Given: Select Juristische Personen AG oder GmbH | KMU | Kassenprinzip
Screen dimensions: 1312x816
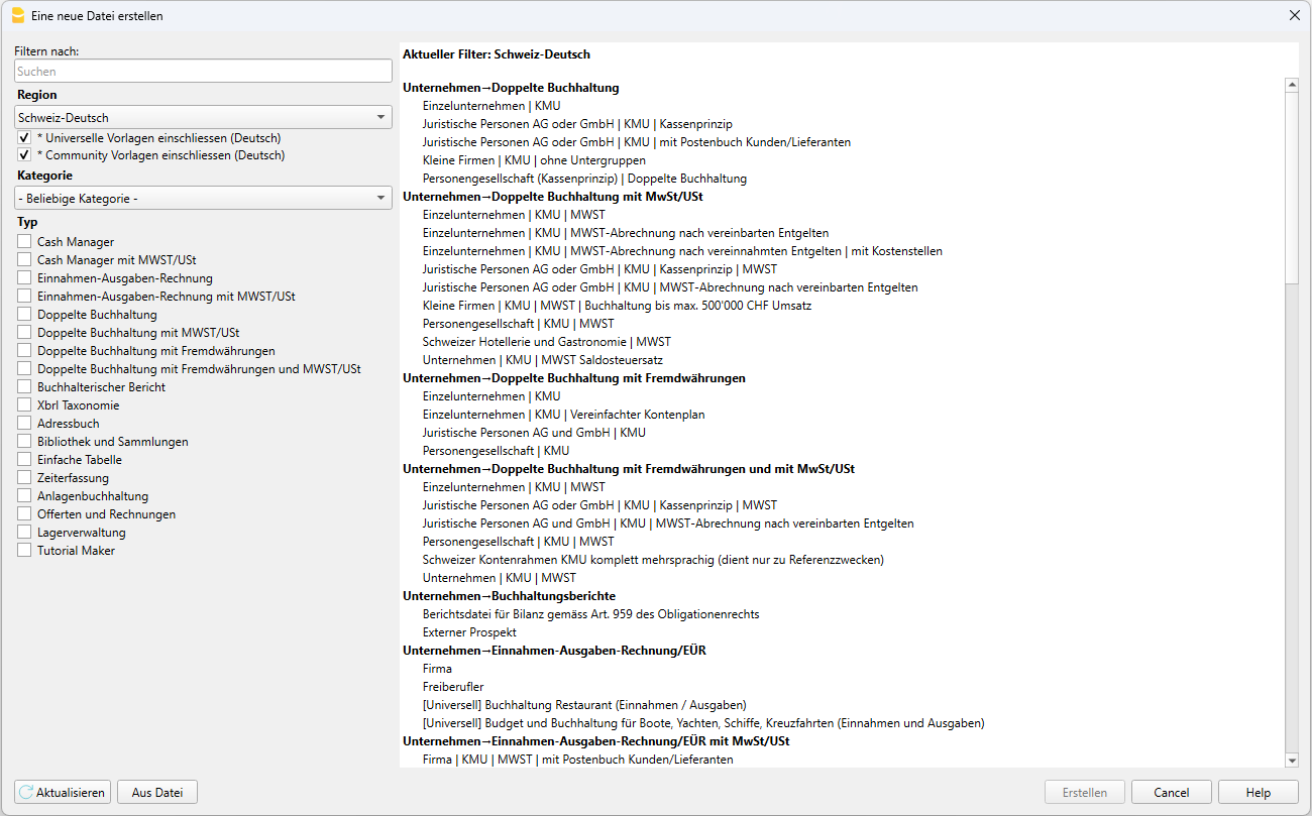Looking at the screenshot, I should 577,124.
